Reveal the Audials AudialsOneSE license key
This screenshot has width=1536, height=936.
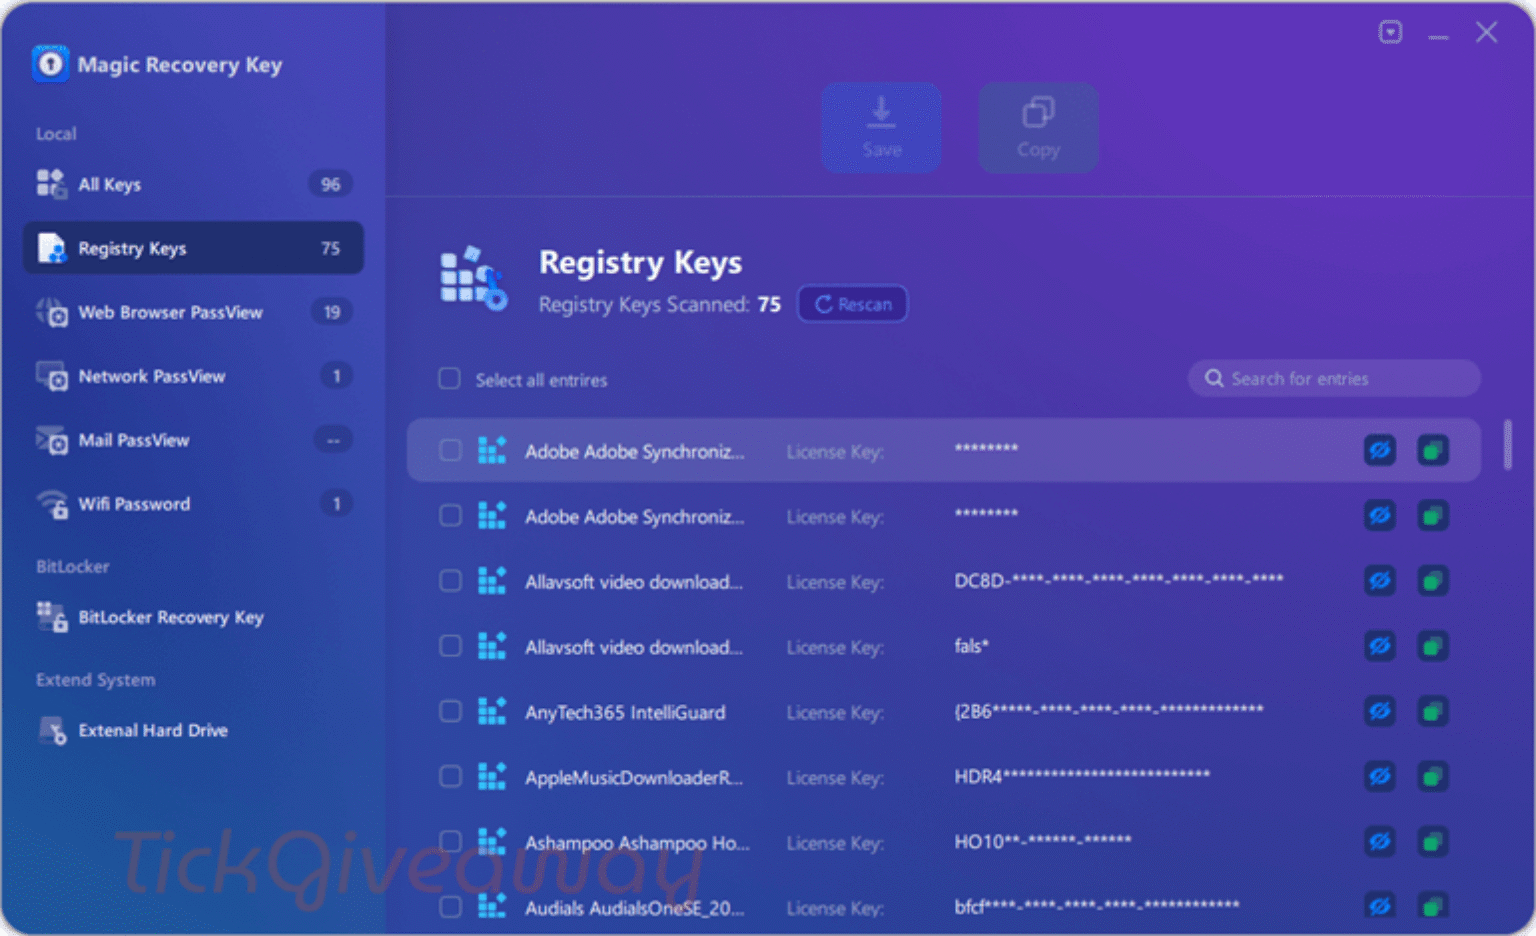tap(1380, 907)
